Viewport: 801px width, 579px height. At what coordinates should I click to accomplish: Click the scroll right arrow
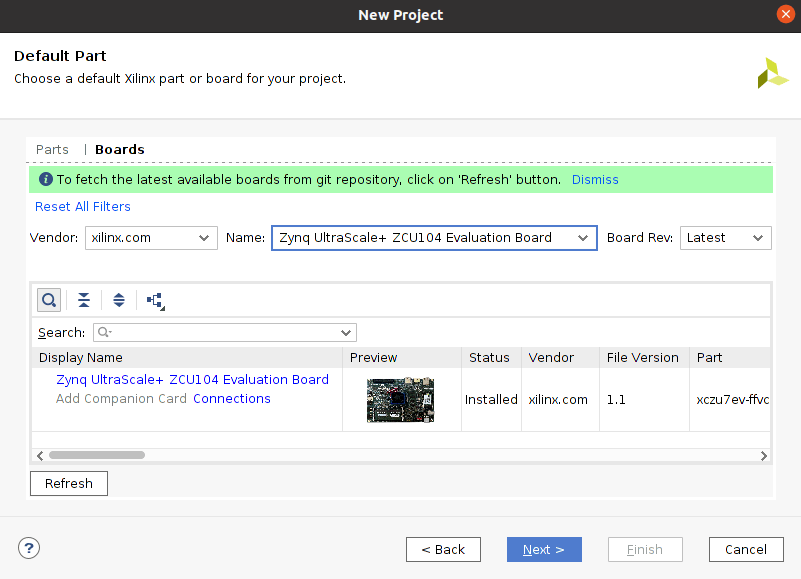click(764, 455)
